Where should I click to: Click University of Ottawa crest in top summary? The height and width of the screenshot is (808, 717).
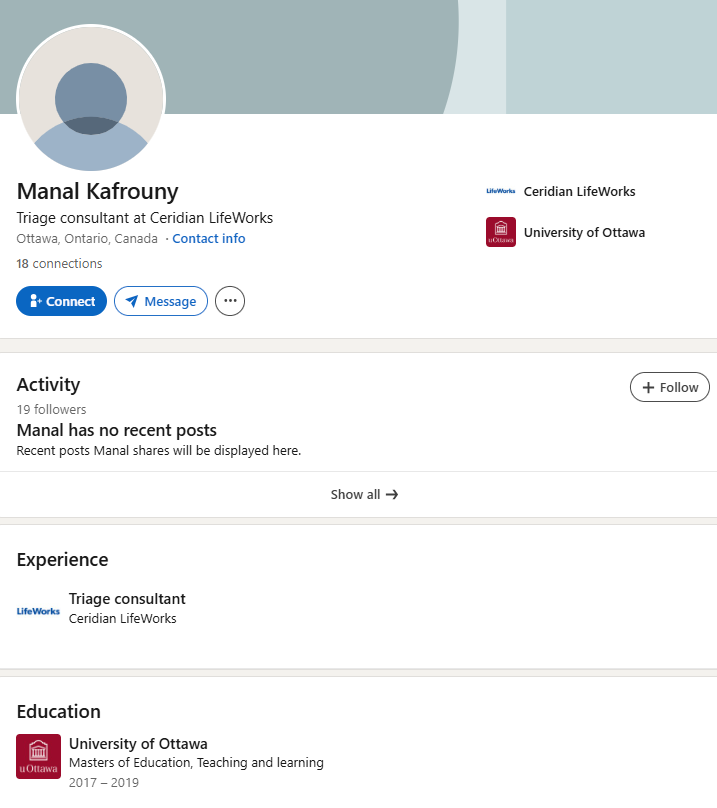501,232
